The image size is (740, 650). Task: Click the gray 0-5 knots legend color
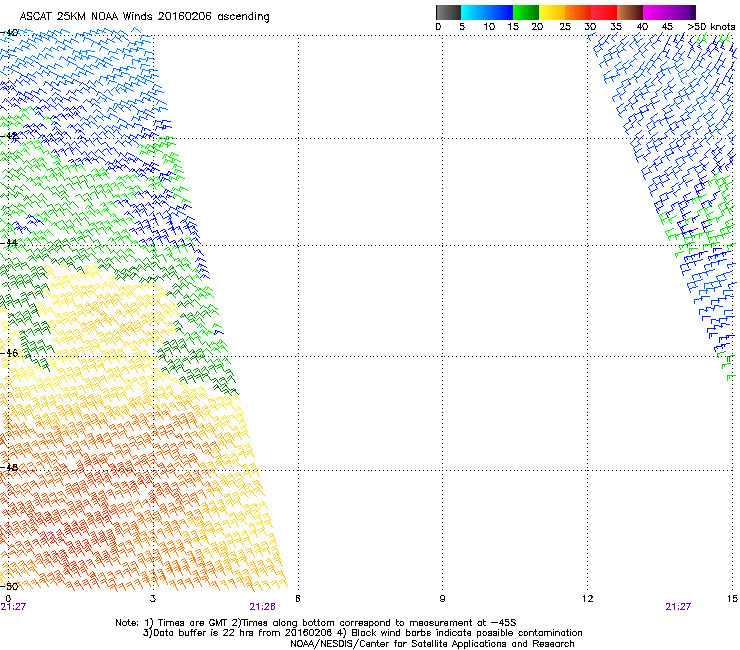[448, 12]
